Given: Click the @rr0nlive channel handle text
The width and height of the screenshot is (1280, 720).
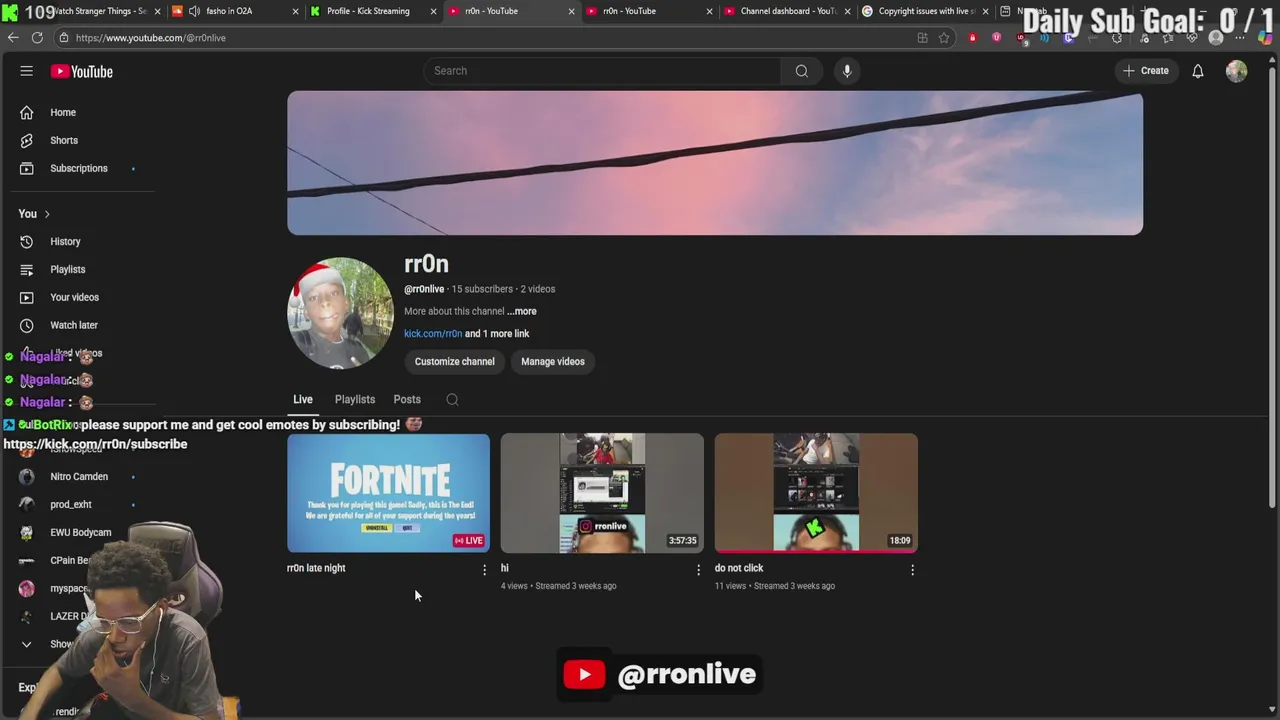Looking at the screenshot, I should tap(424, 289).
